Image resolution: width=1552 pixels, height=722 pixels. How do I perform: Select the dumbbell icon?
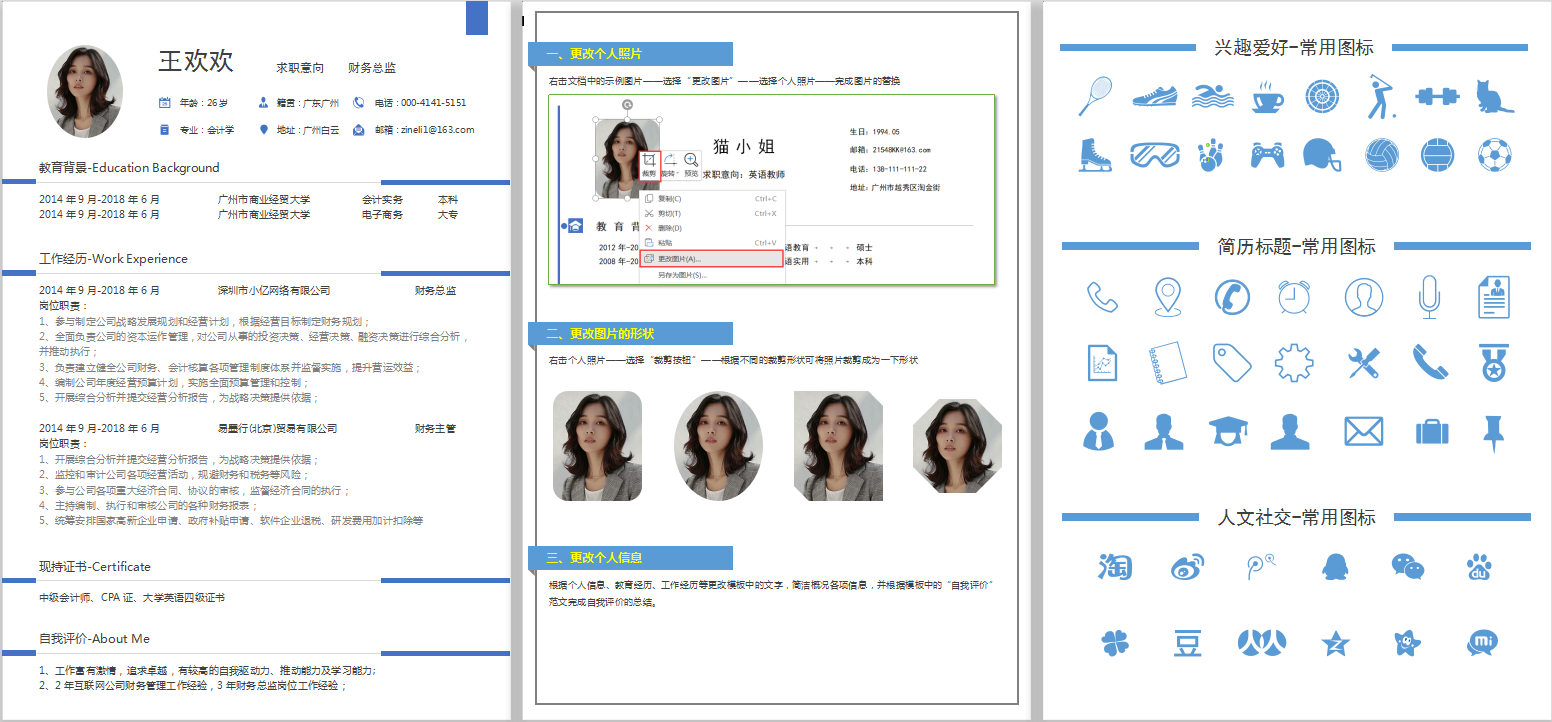[1438, 97]
